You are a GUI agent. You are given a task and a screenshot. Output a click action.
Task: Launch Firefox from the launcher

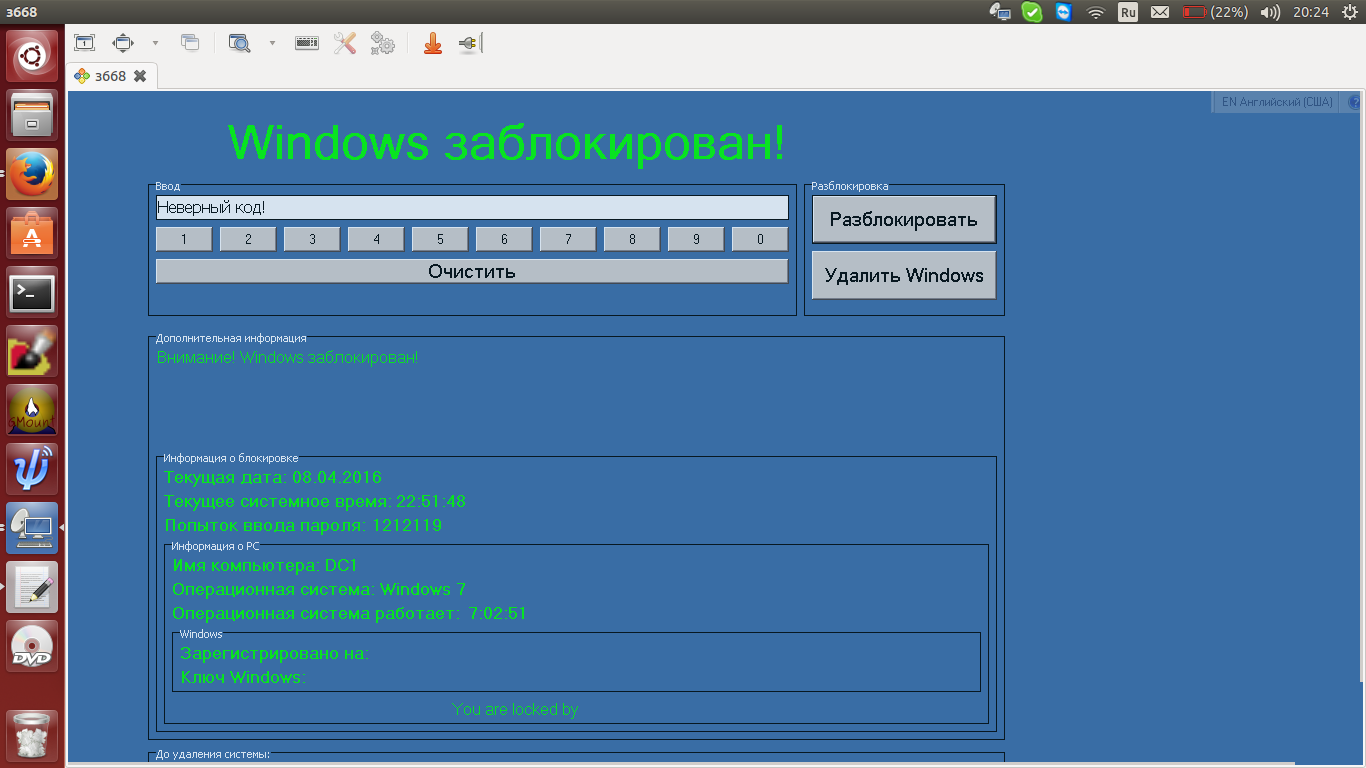32,174
